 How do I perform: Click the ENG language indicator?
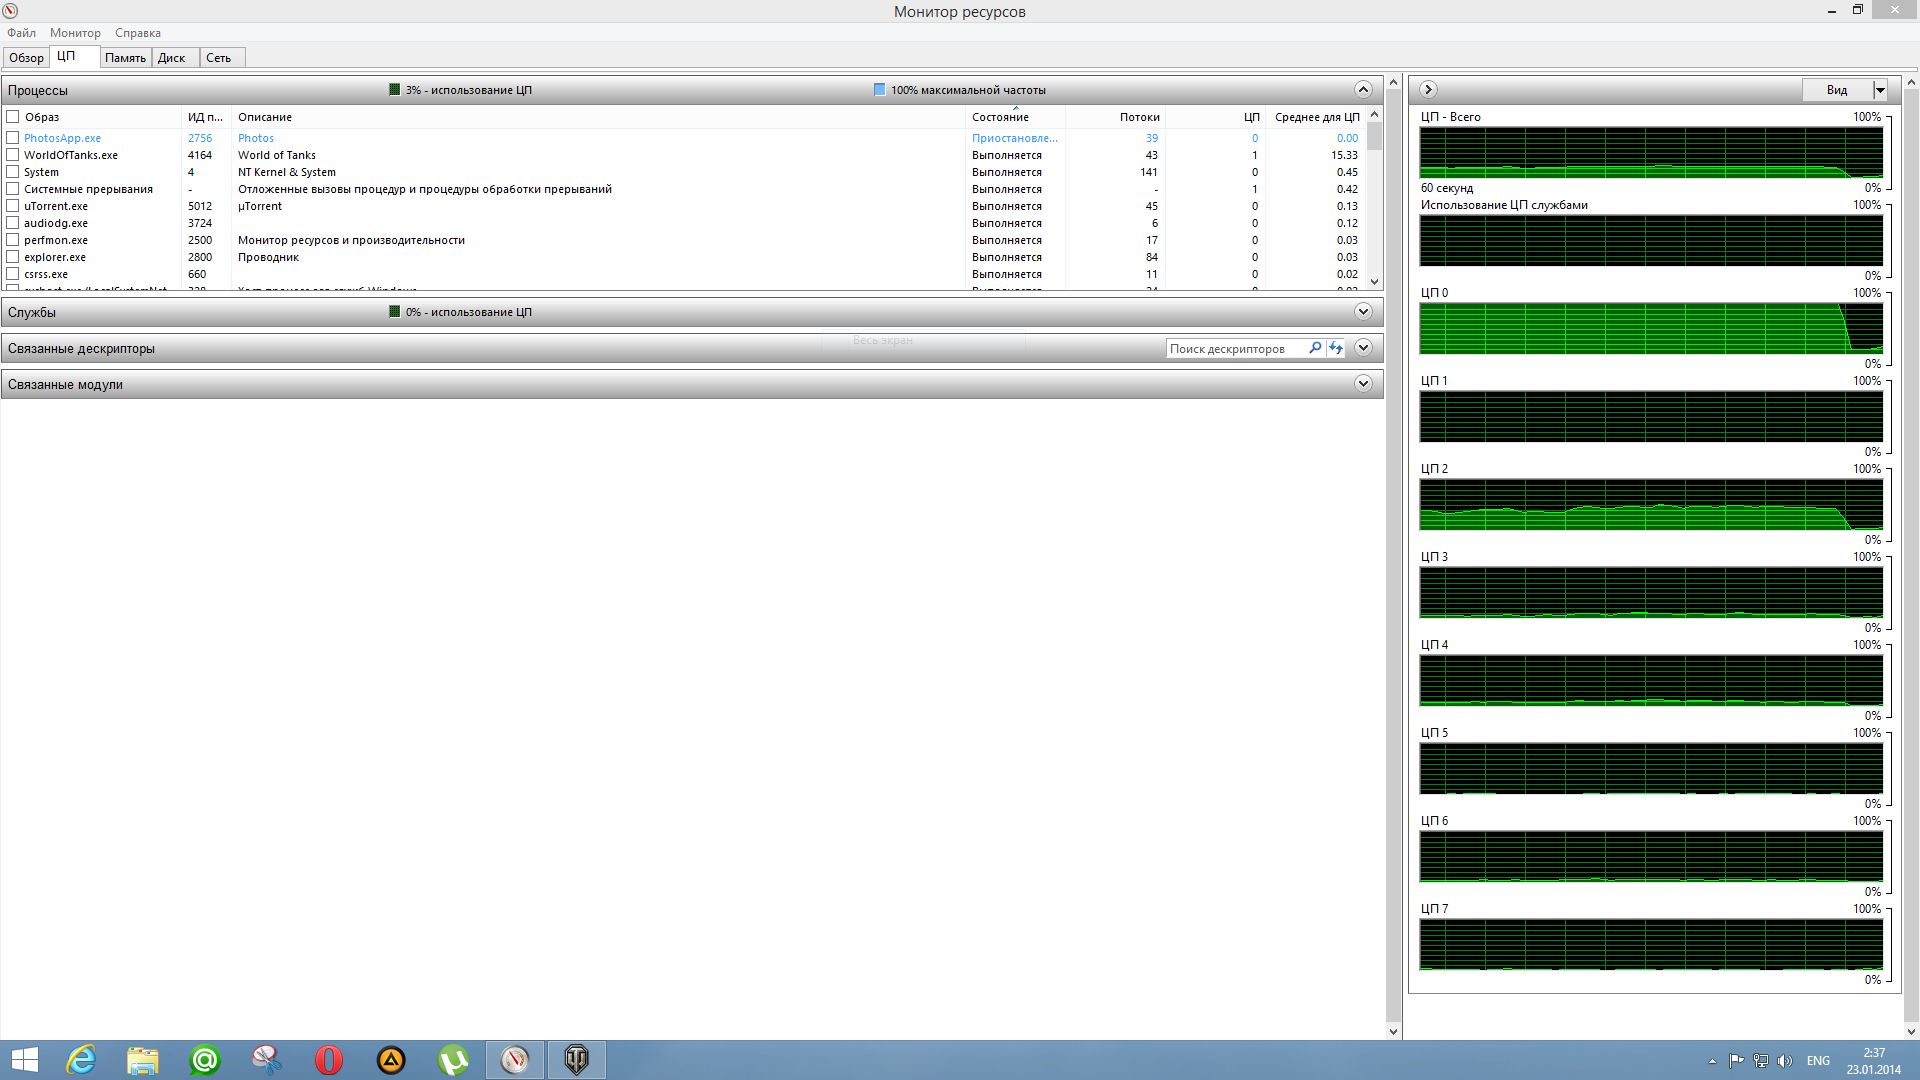[x=1818, y=1061]
